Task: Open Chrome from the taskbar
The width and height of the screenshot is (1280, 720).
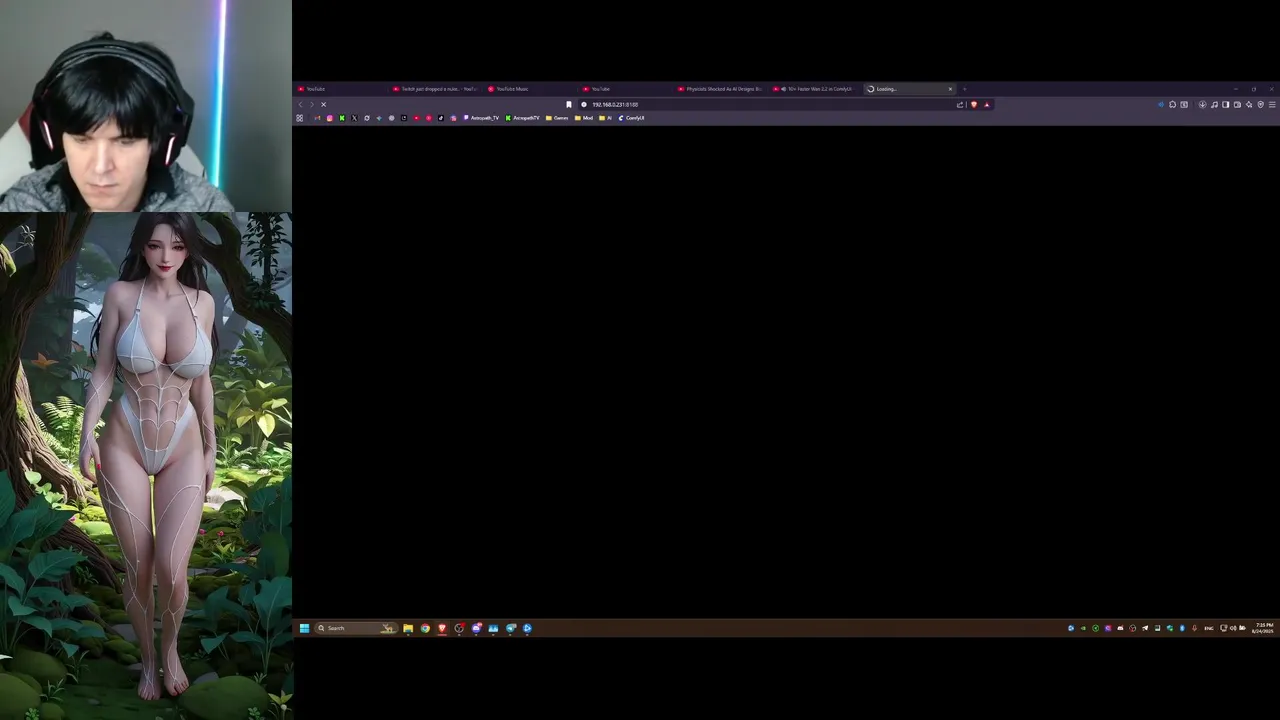Action: pyautogui.click(x=425, y=628)
